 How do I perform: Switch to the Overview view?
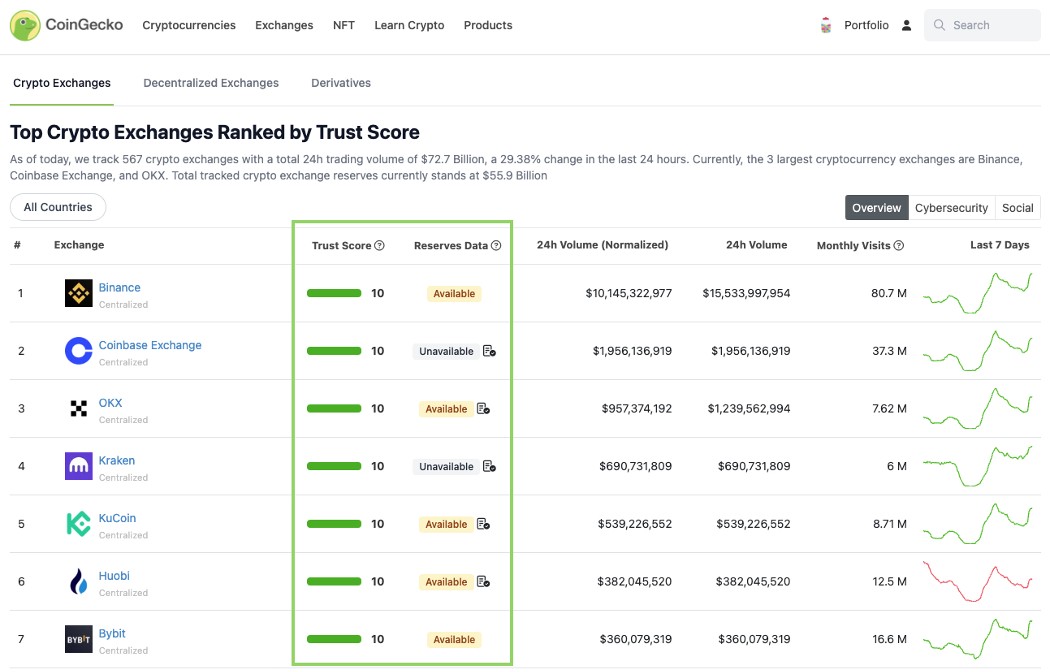coord(876,207)
